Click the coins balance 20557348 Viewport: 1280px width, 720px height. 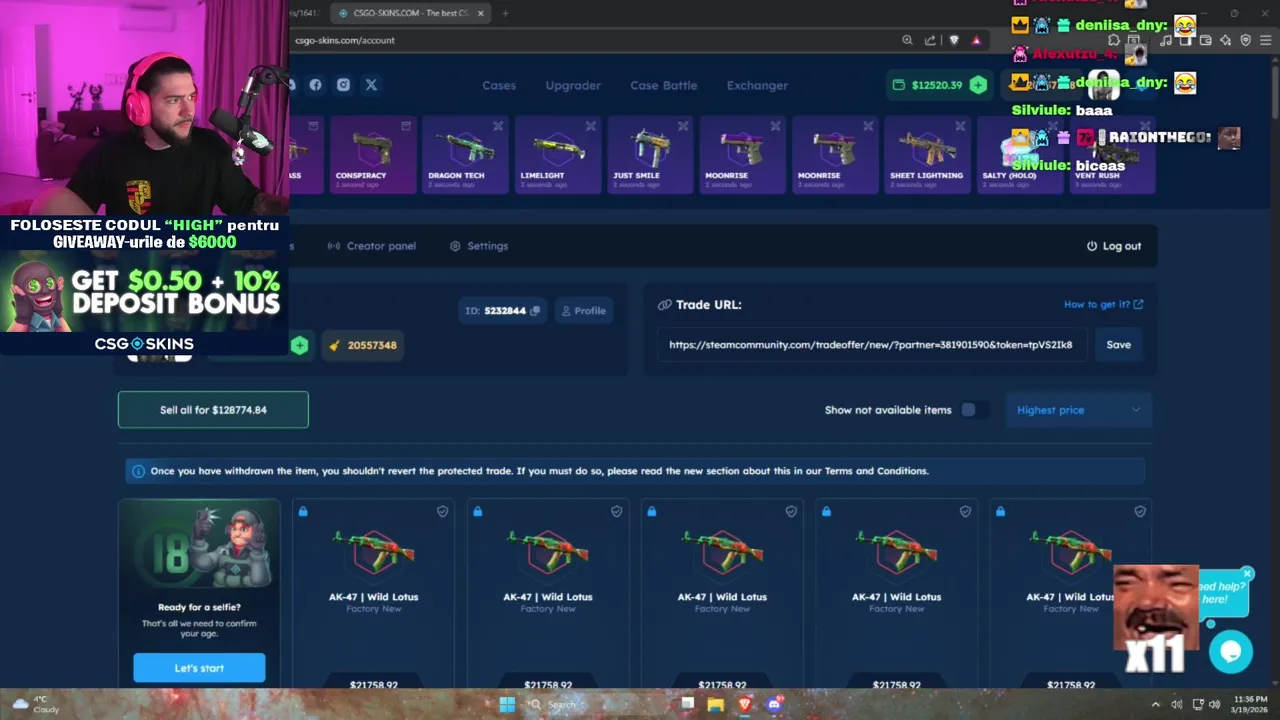364,345
